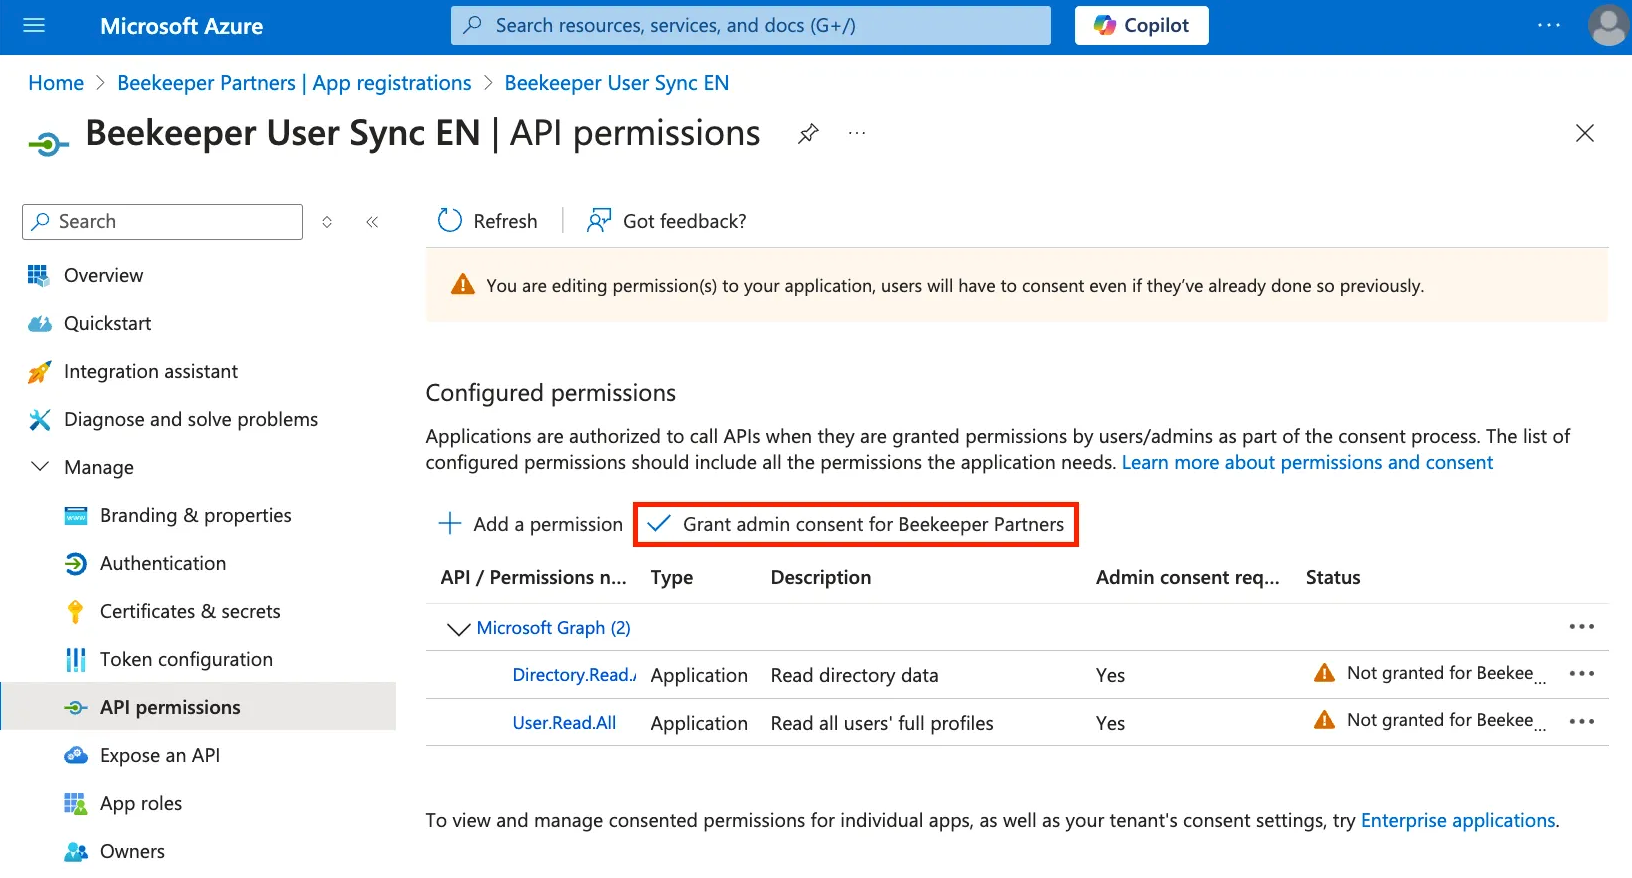Collapse the Manage section in sidebar
The height and width of the screenshot is (878, 1632).
tap(40, 467)
